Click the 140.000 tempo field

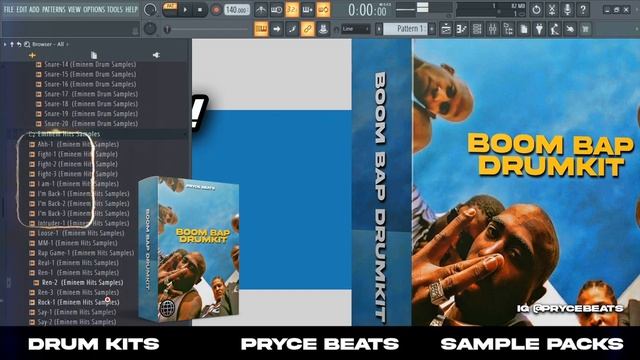(237, 10)
